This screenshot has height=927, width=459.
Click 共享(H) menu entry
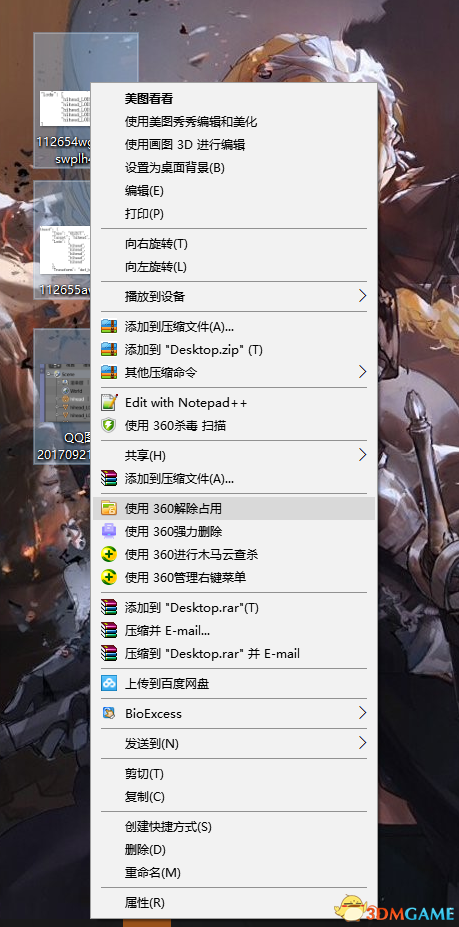point(234,455)
